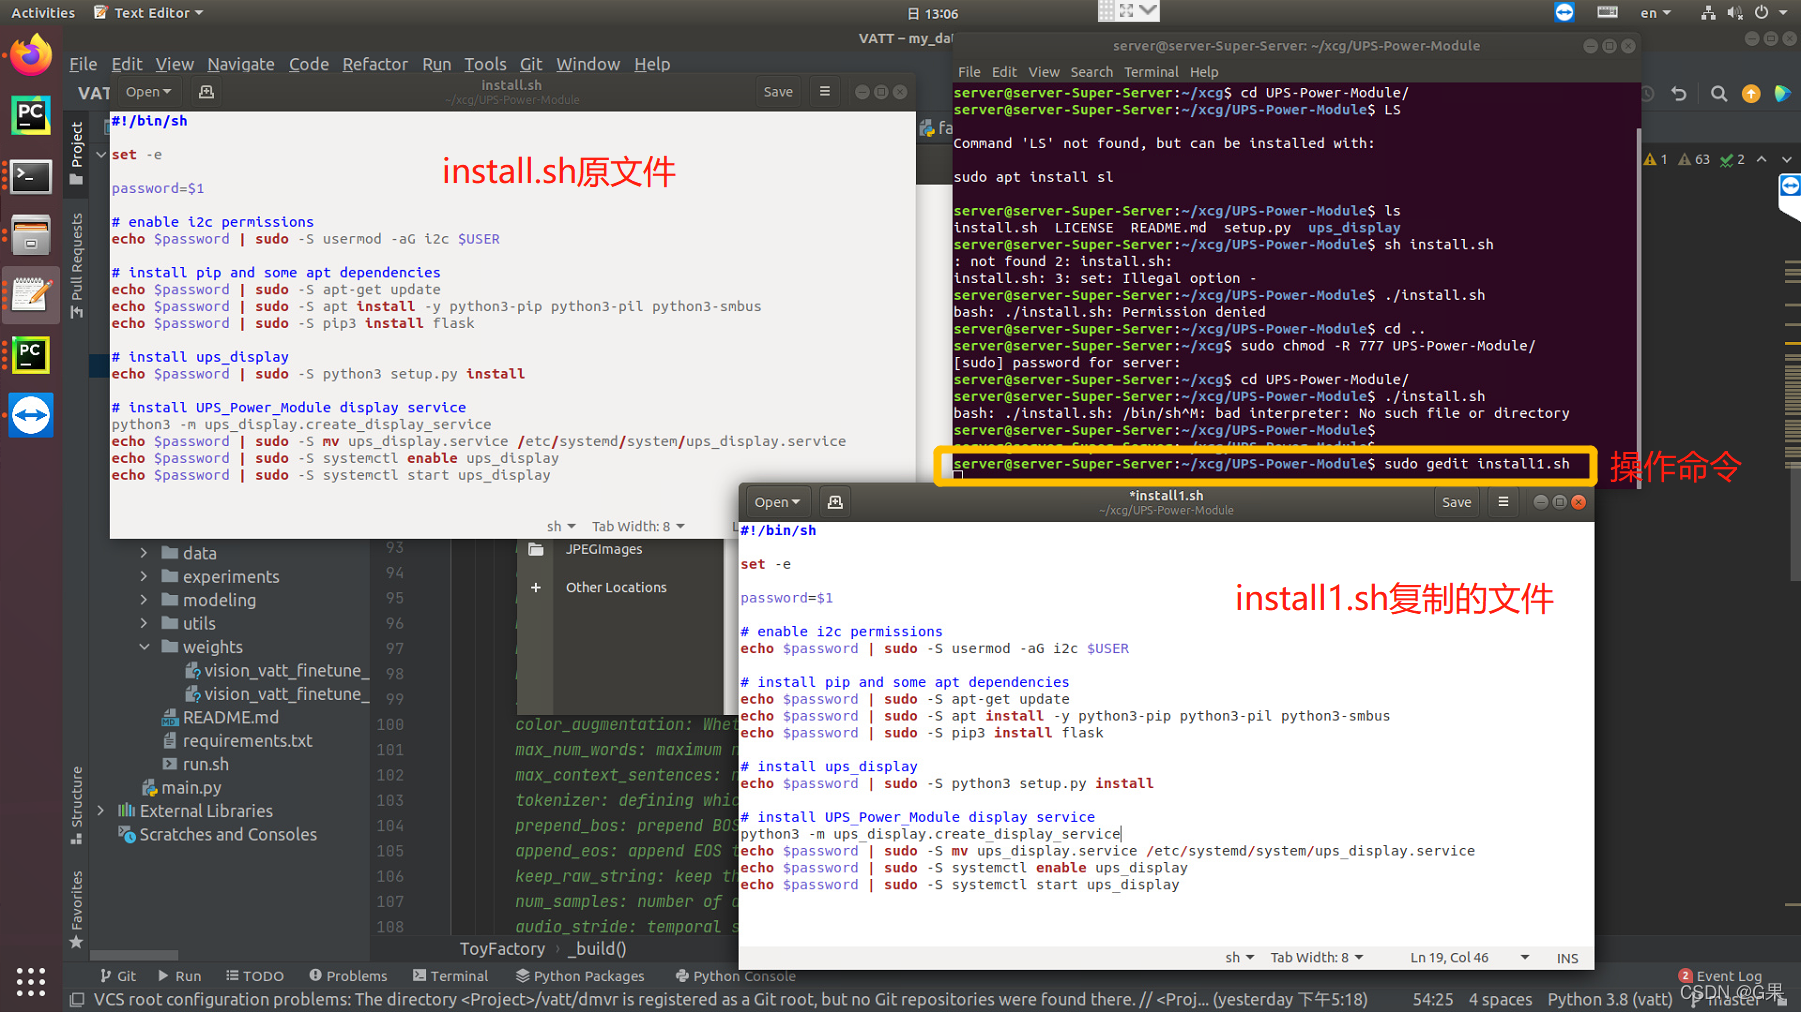The image size is (1801, 1012).
Task: Open the TeamViewer tray icon in top bar
Action: (x=1565, y=12)
